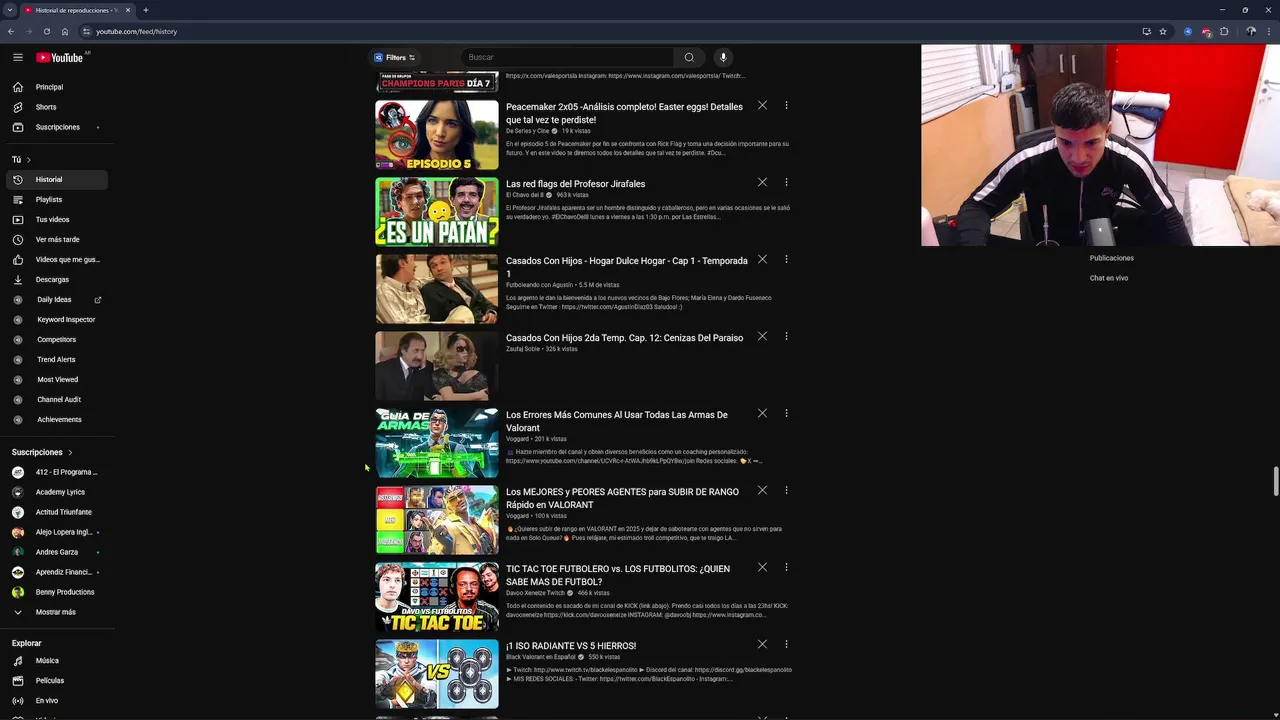Screen dimensions: 1280x720
Task: Expand the Tú section chevron
Action: point(28,160)
